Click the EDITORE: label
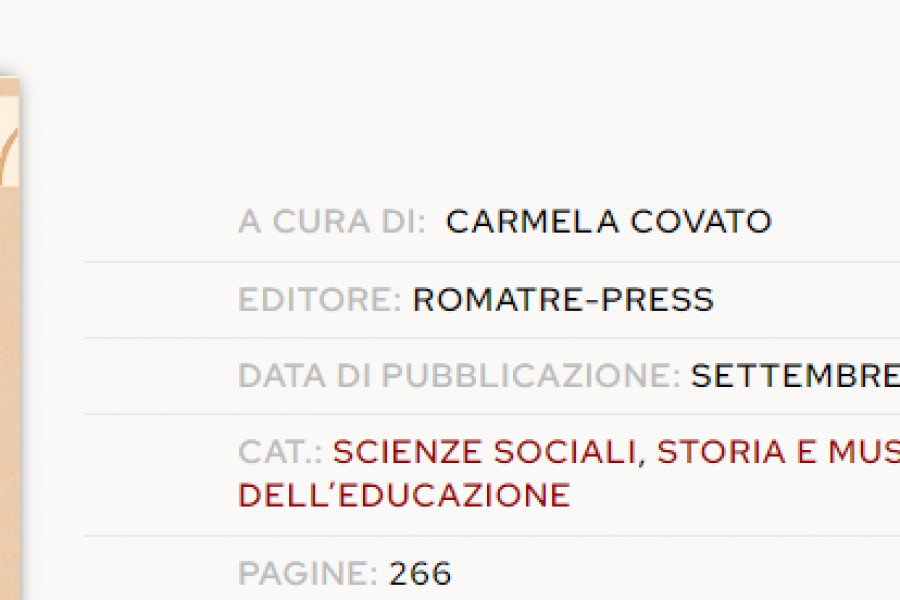 tap(319, 299)
